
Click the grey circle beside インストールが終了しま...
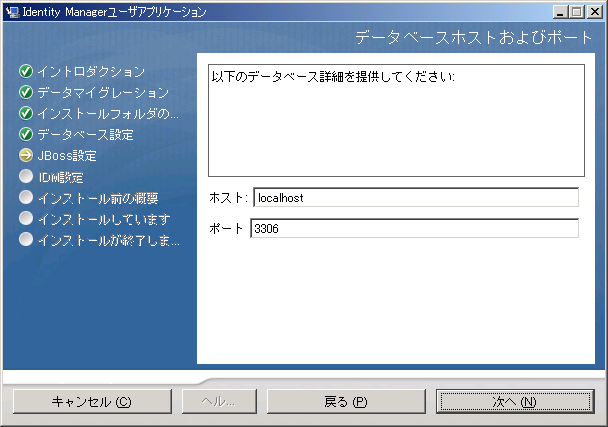pos(26,239)
